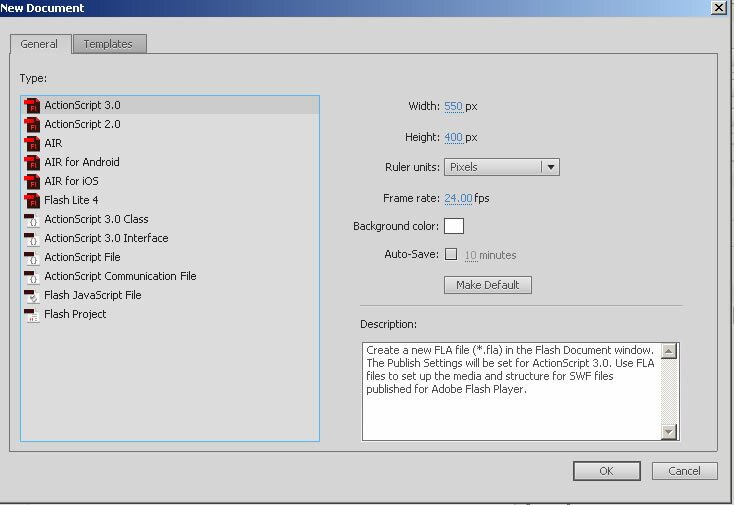Viewport: 734px width, 505px height.
Task: Confirm with the OK button
Action: pyautogui.click(x=607, y=471)
